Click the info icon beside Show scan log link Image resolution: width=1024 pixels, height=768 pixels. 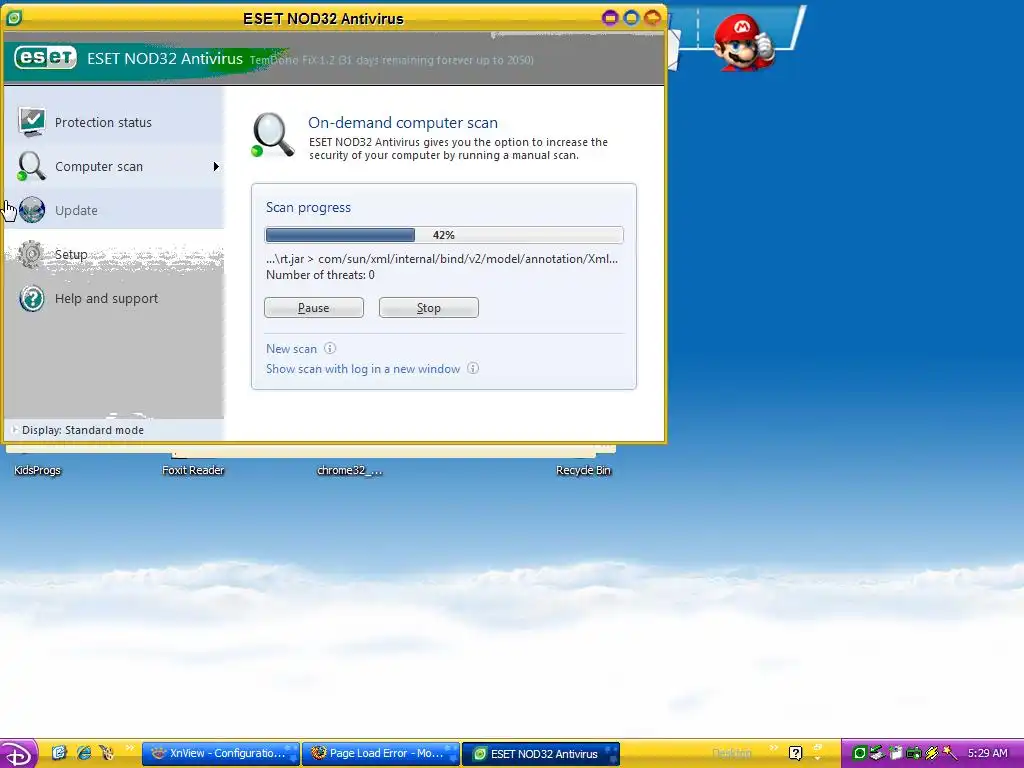point(473,368)
